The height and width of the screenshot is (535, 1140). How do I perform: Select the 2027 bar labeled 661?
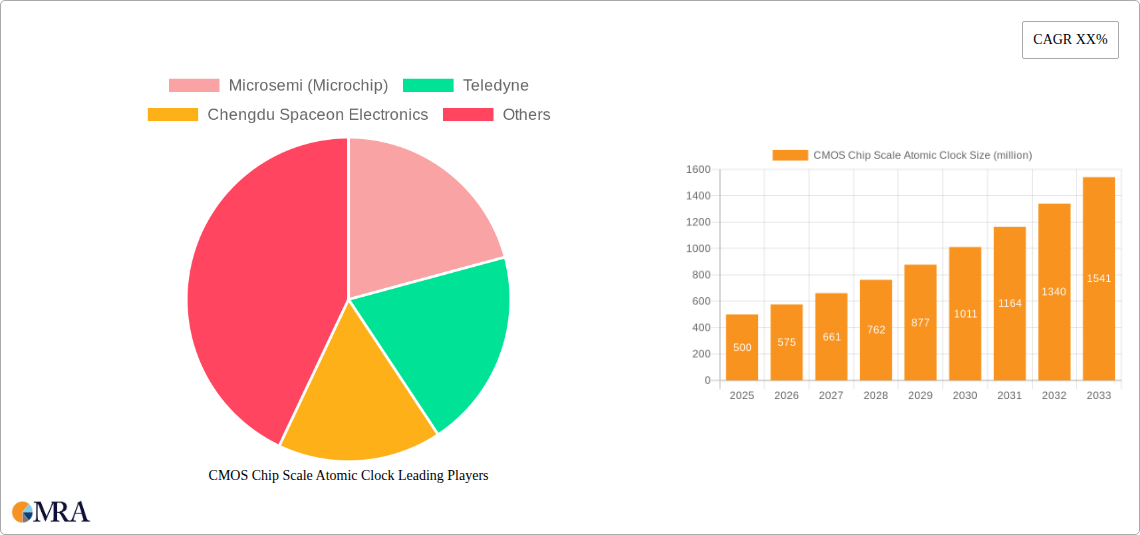(831, 337)
